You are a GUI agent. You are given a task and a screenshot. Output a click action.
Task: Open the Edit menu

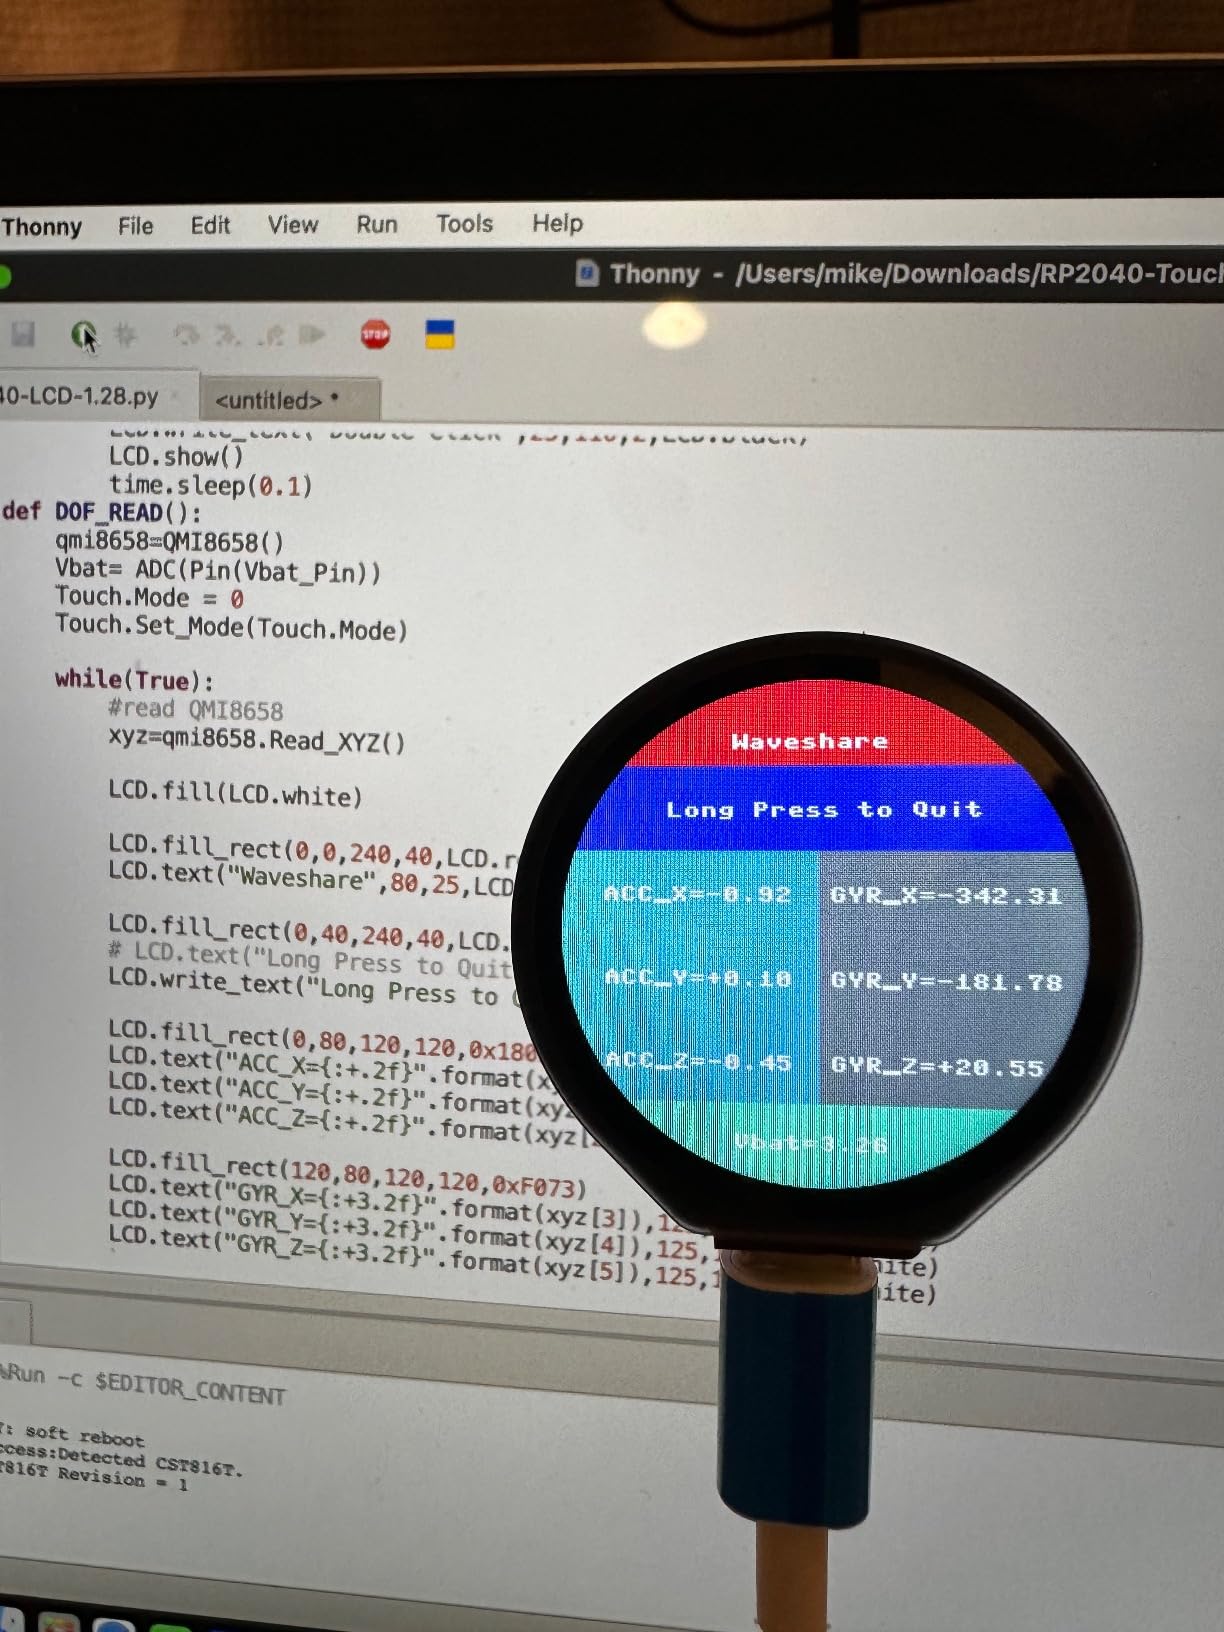[x=210, y=225]
